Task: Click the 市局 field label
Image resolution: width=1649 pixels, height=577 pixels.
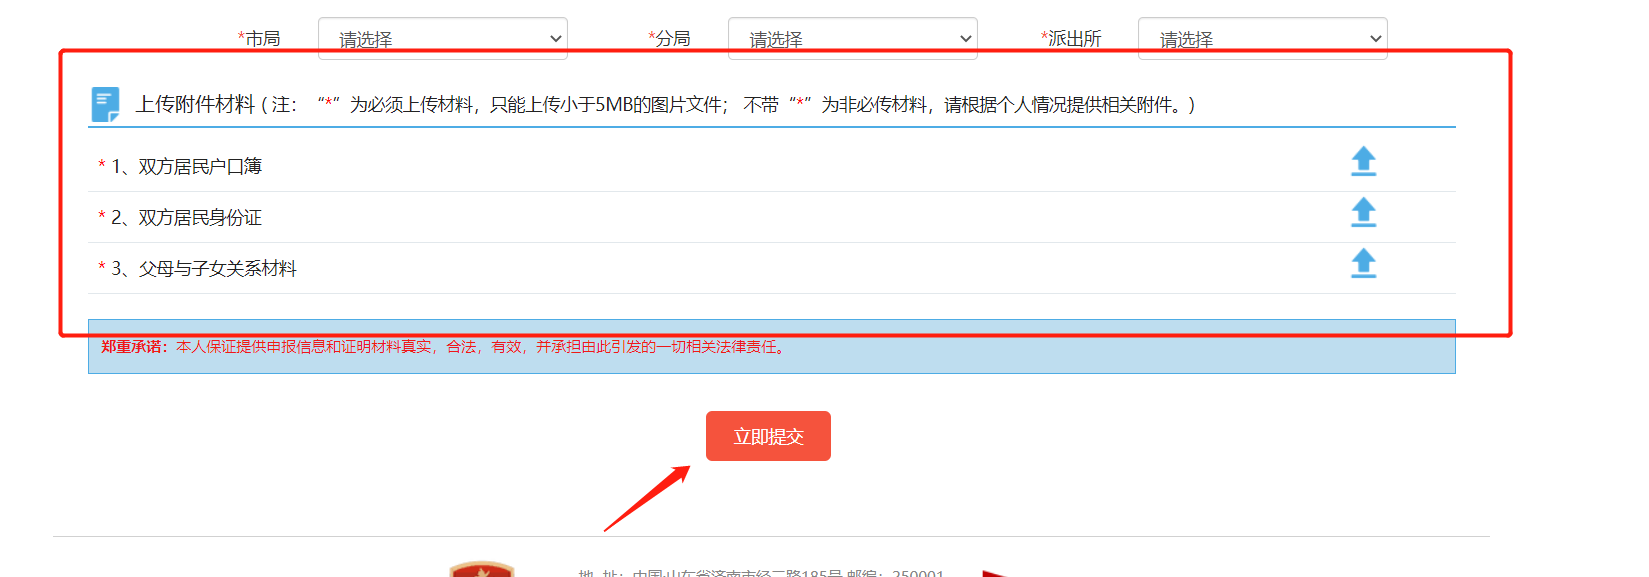Action: (x=259, y=38)
